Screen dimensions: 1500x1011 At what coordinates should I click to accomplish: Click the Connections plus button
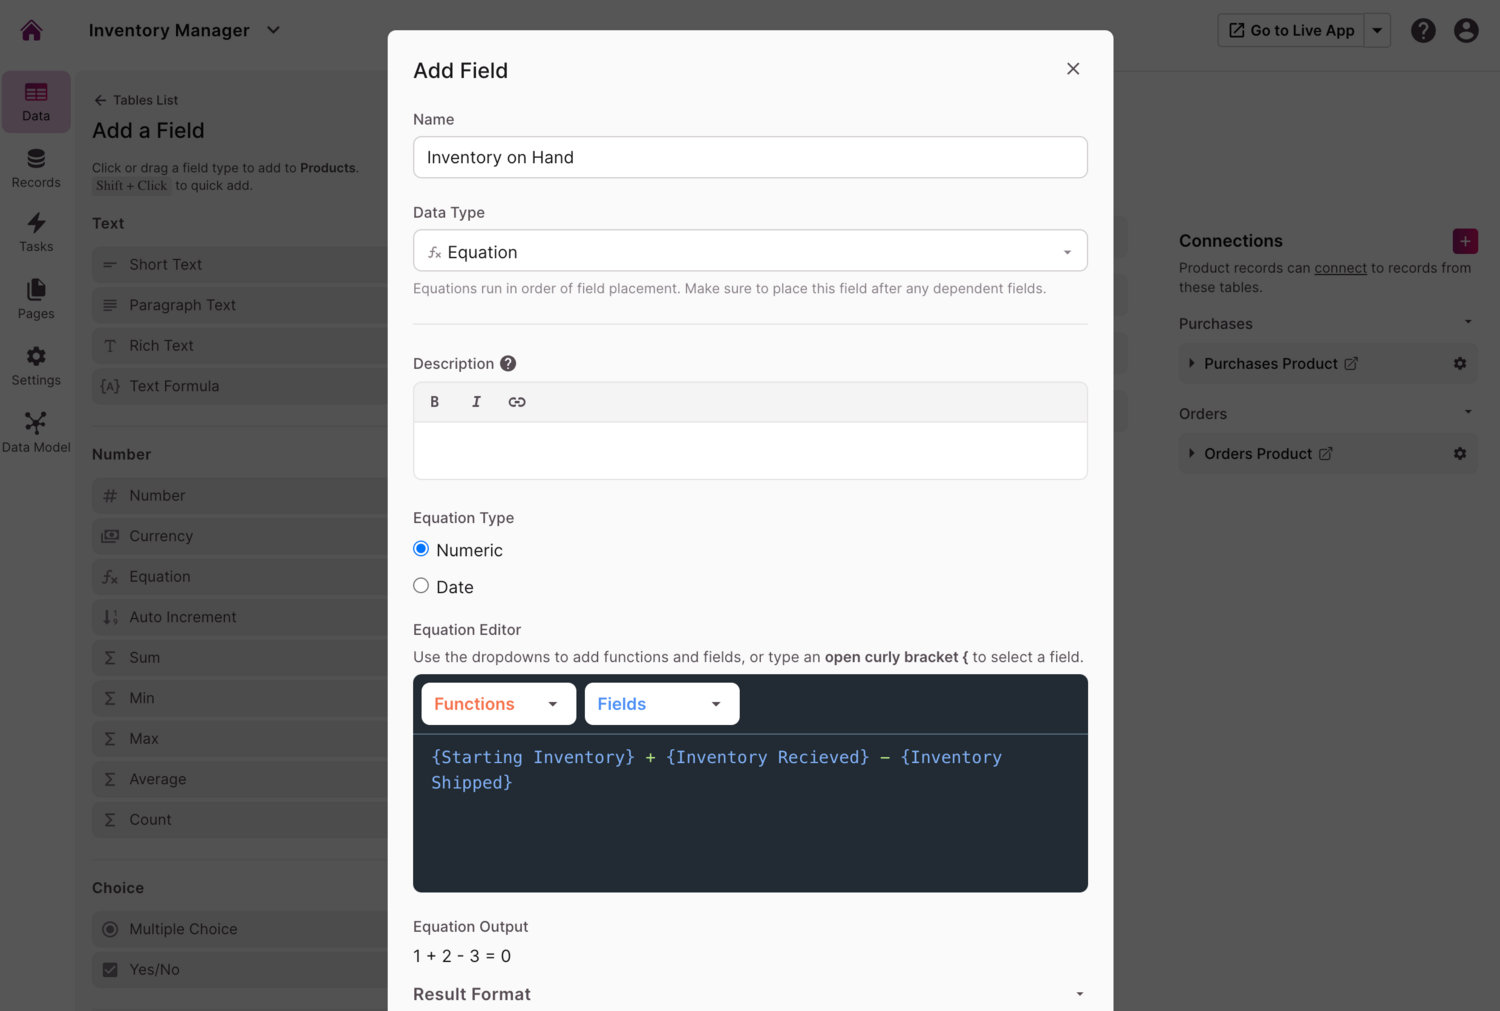pyautogui.click(x=1465, y=241)
